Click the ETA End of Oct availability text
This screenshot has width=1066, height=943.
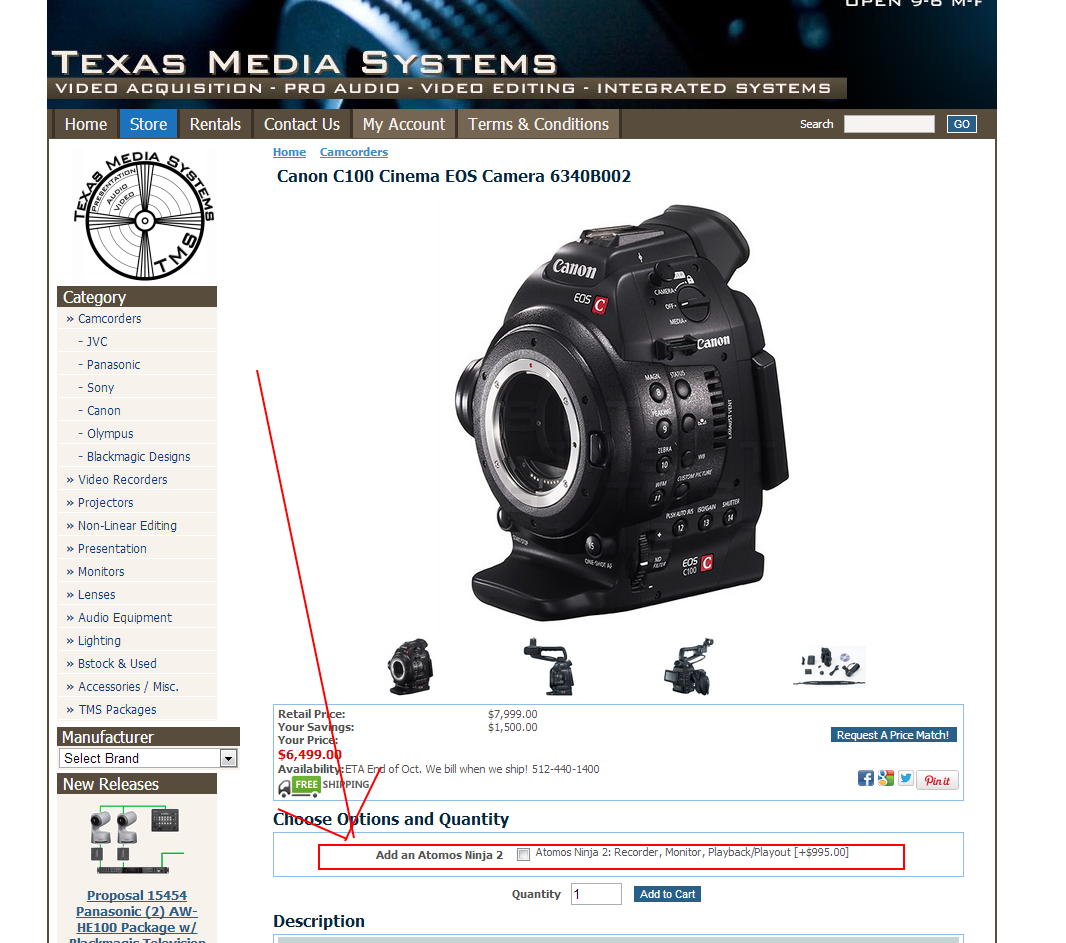(472, 770)
